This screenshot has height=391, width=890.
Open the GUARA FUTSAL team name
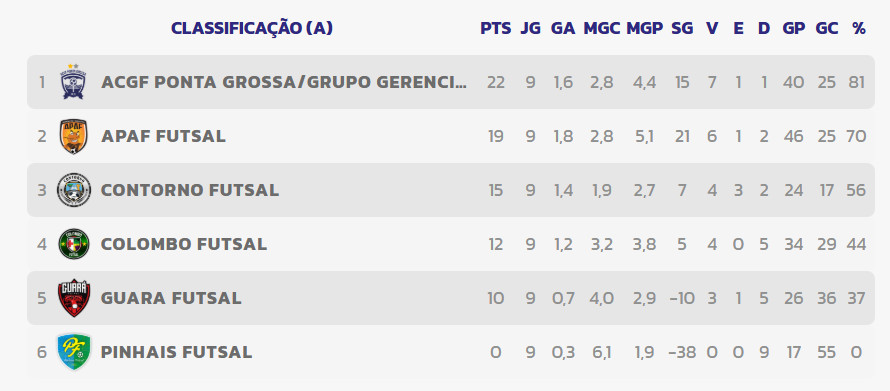171,298
